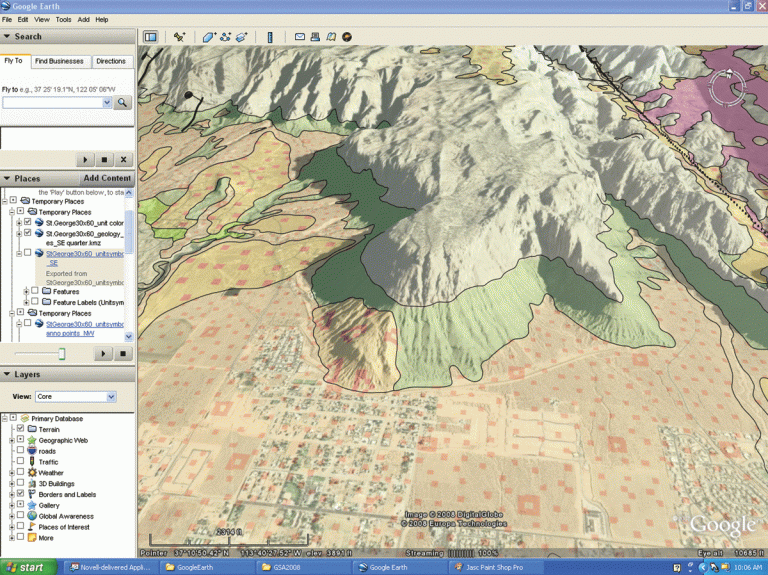Uncheck the Terrain layer checkbox
This screenshot has width=768, height=575.
(x=20, y=429)
